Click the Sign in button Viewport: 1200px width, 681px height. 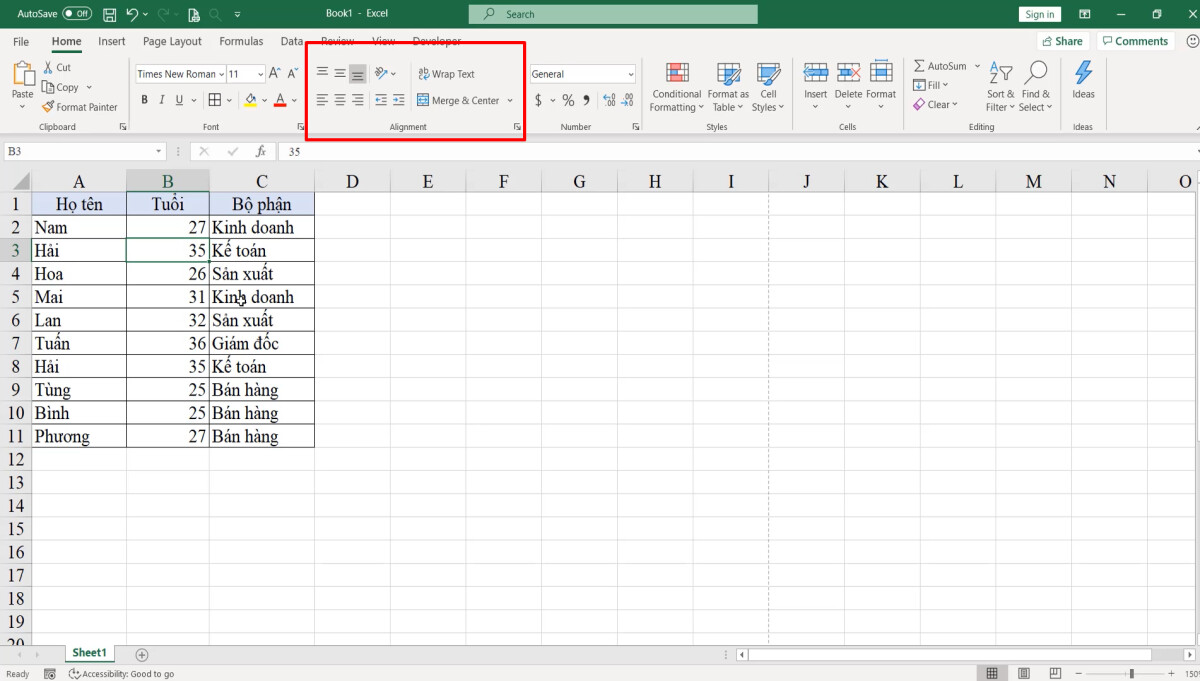point(1039,14)
